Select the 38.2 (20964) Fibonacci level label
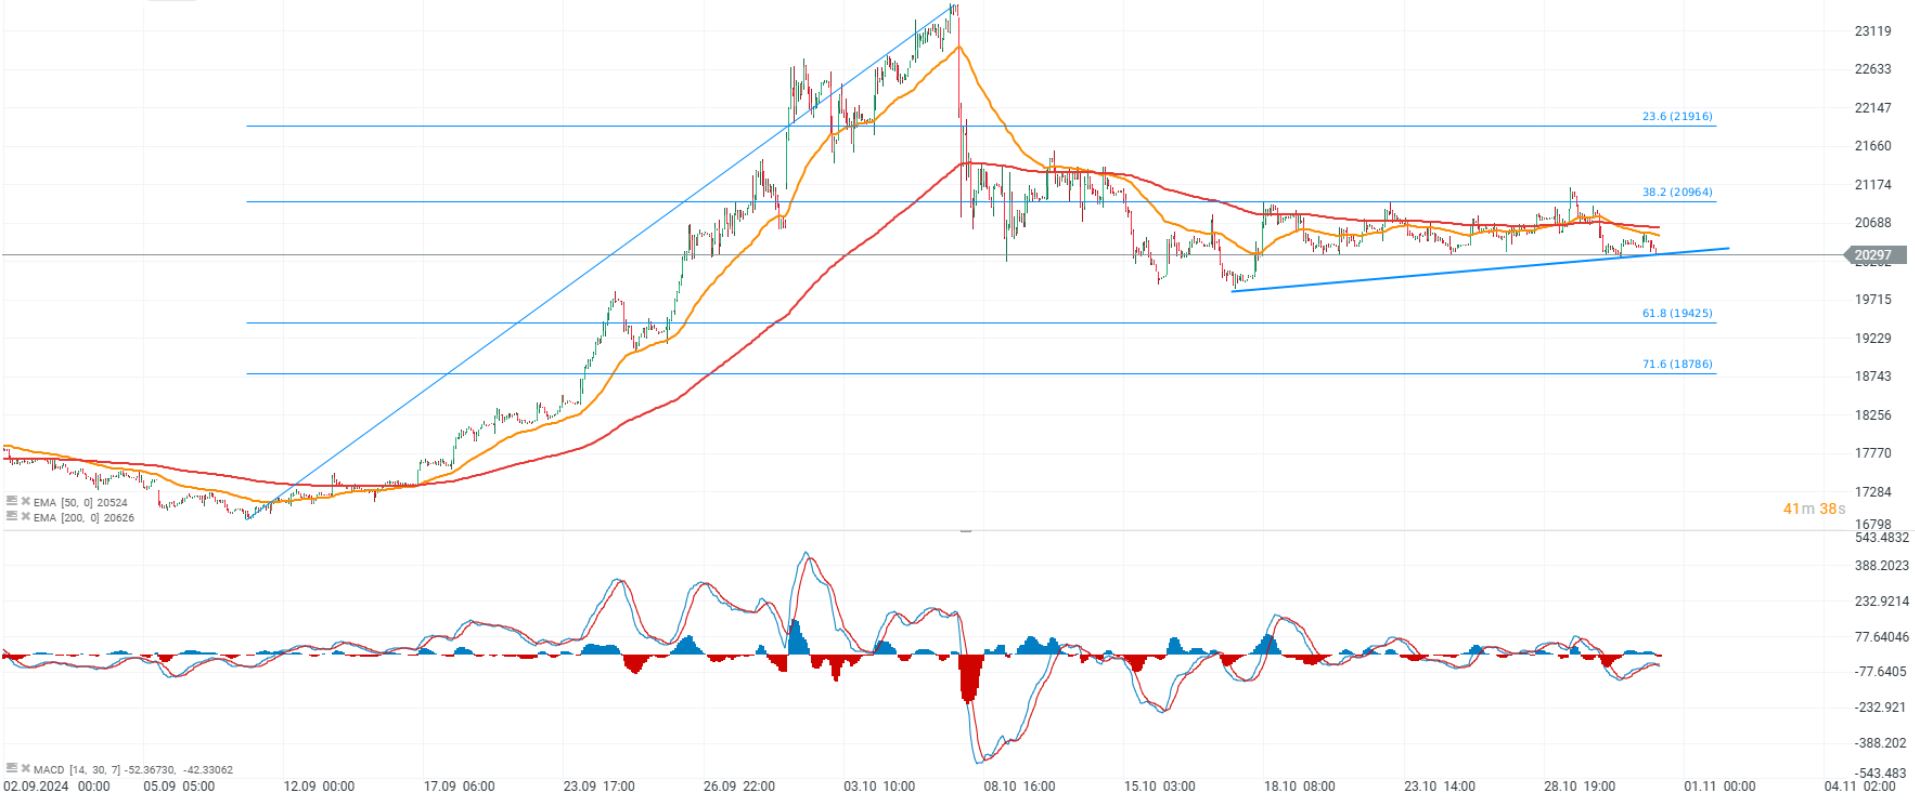1915x800 pixels. [x=1677, y=192]
